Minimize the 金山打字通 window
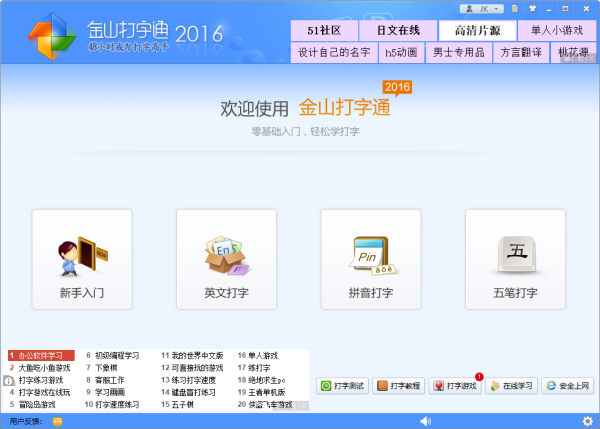The height and width of the screenshot is (429, 600). pyautogui.click(x=549, y=8)
